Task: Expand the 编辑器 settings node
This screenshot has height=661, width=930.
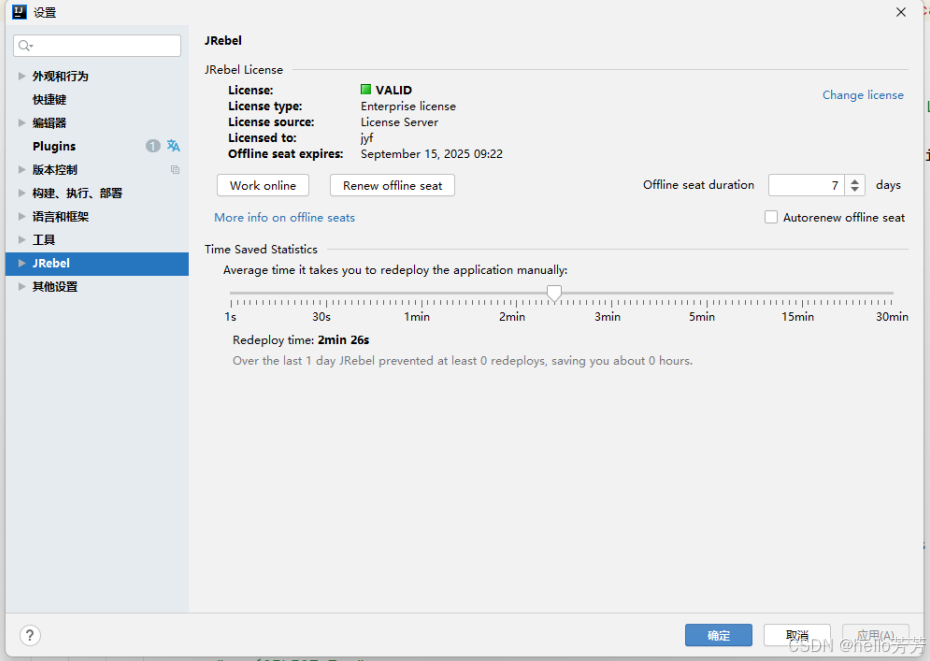Action: 21,123
